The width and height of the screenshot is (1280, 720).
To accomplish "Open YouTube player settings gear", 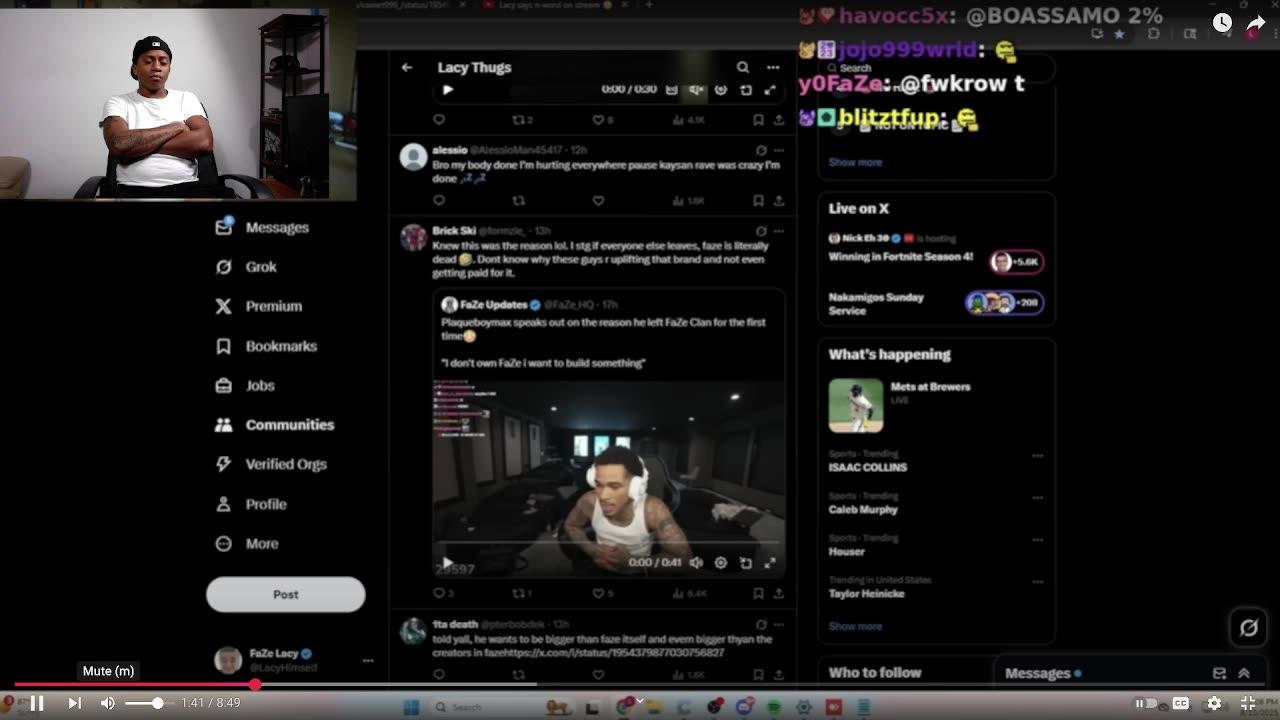I will 1214,703.
